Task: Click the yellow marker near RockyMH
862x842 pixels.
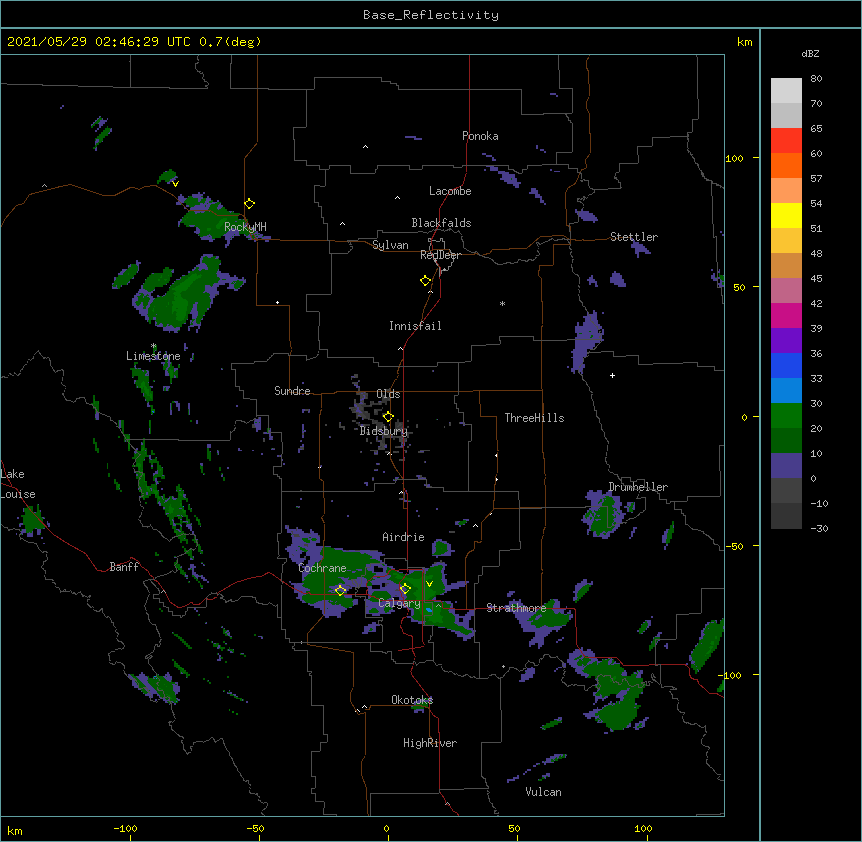Action: point(250,204)
